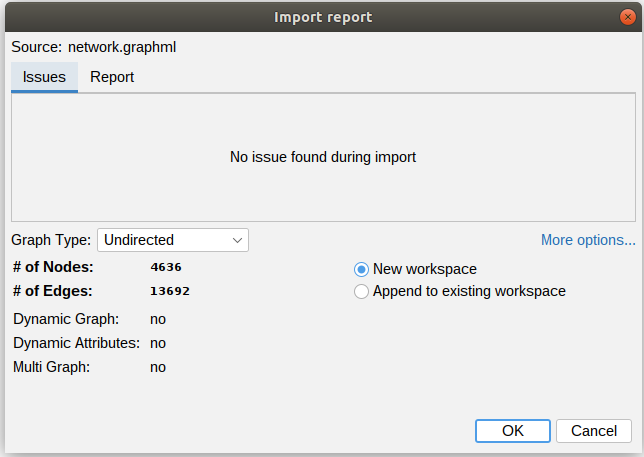Click the Source network.graphml text

[94, 47]
